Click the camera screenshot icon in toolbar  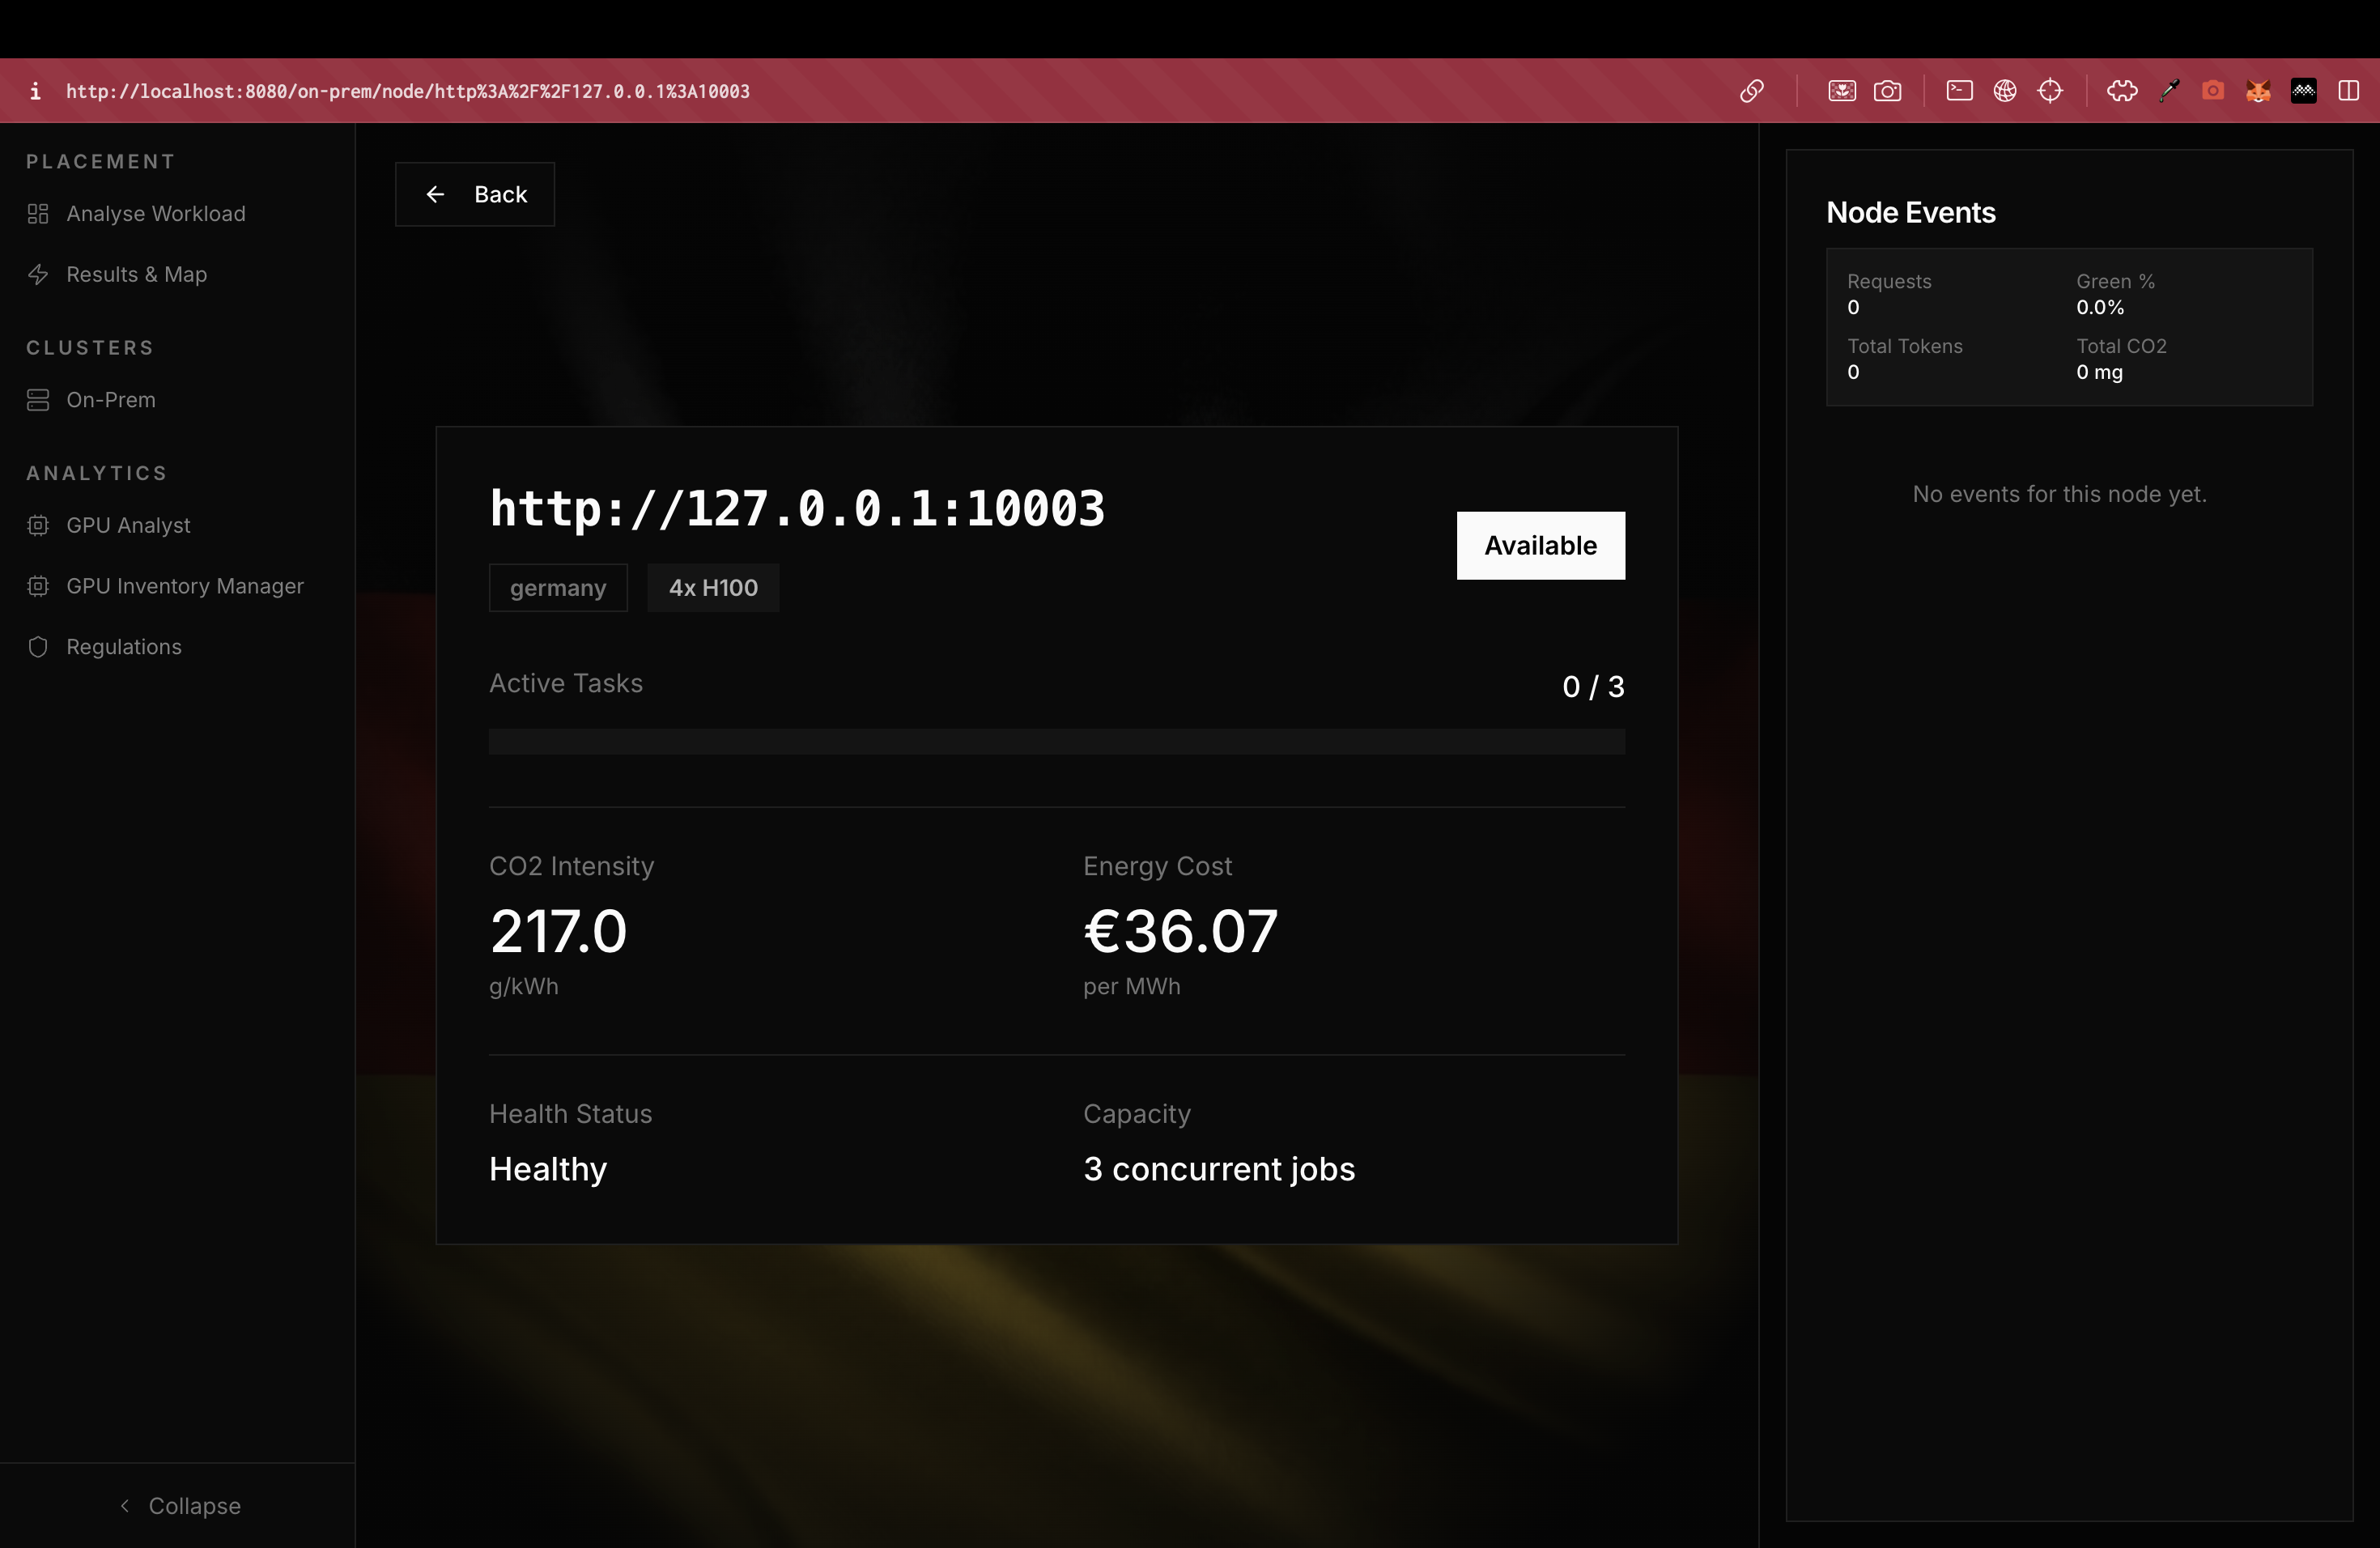pos(1887,91)
